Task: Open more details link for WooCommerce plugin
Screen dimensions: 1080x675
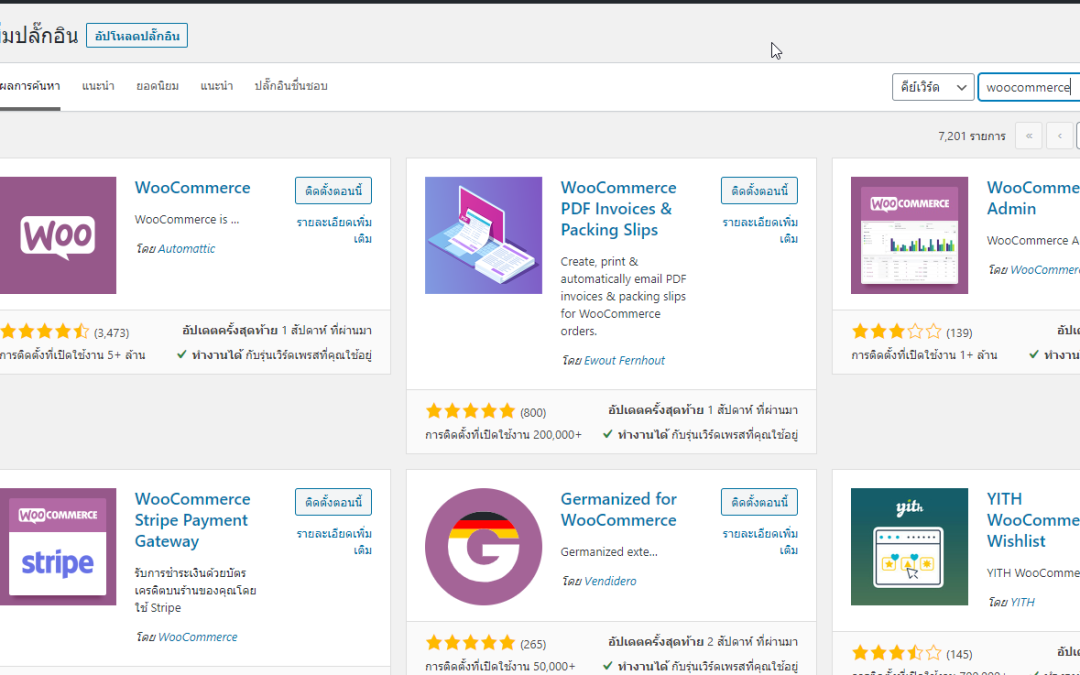Action: coord(335,231)
